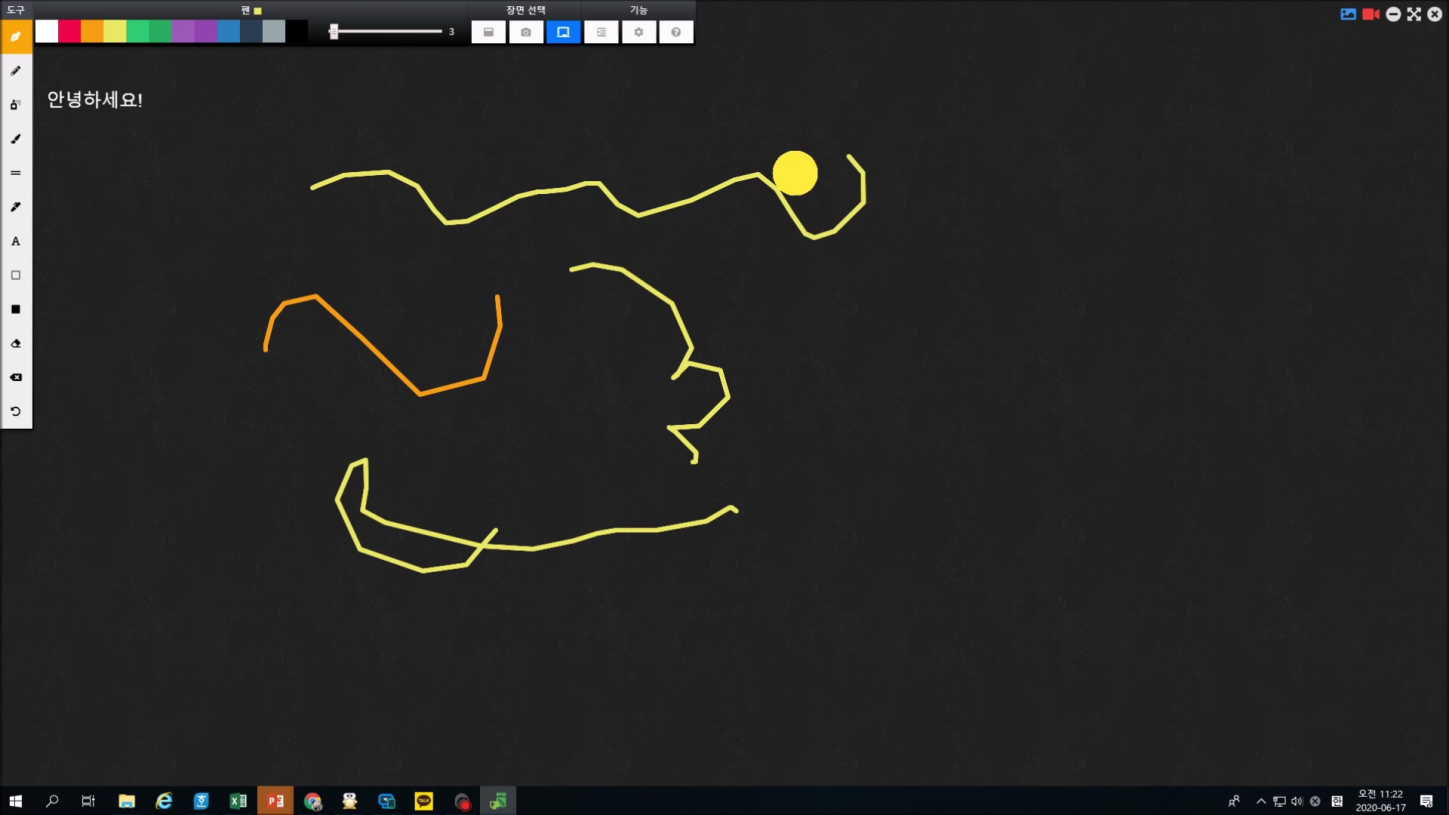Expand hidden system tray icons chevron
Screen dimensions: 1449x815
pos(1261,801)
